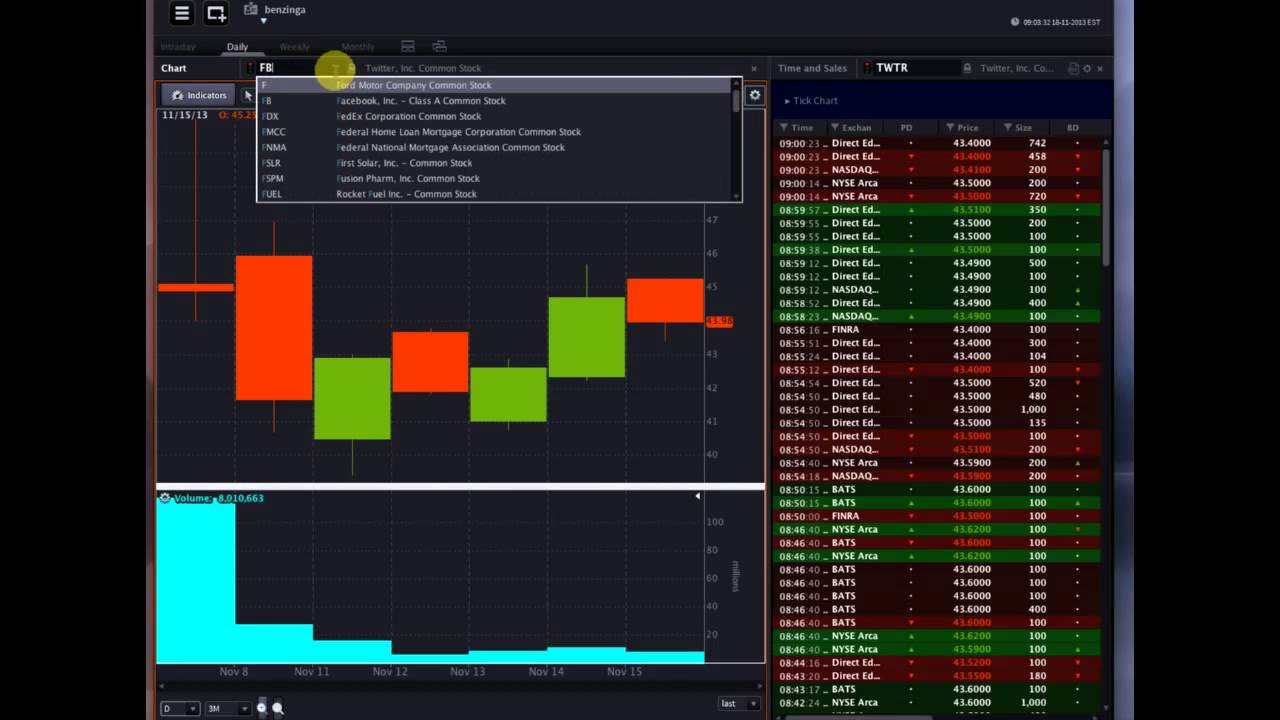Click the Nov 14 green candlestick
This screenshot has height=720, width=1280.
click(x=587, y=337)
